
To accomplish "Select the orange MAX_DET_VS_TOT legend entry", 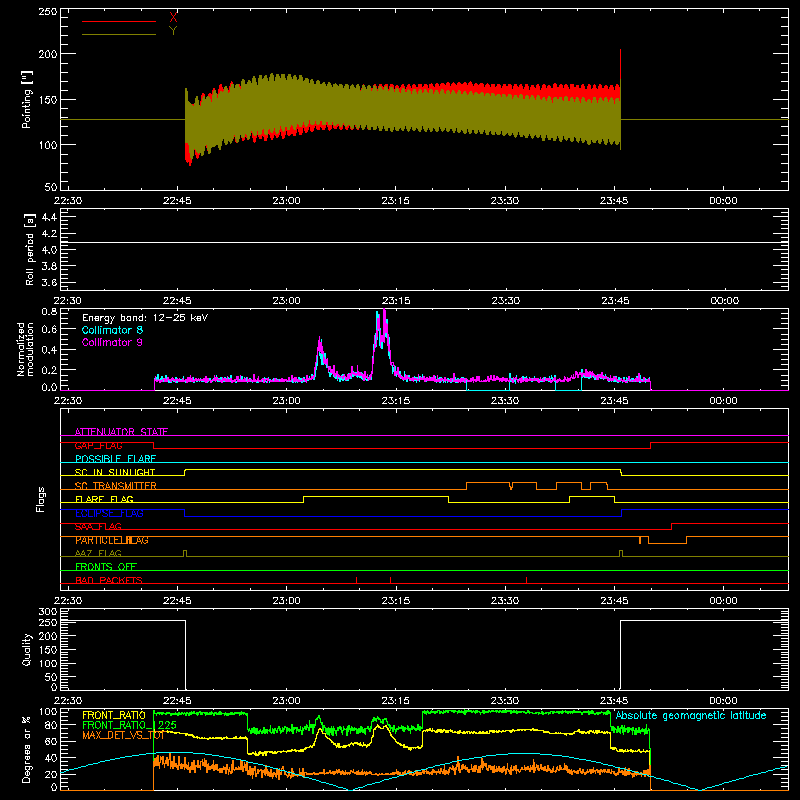I will click(x=123, y=735).
